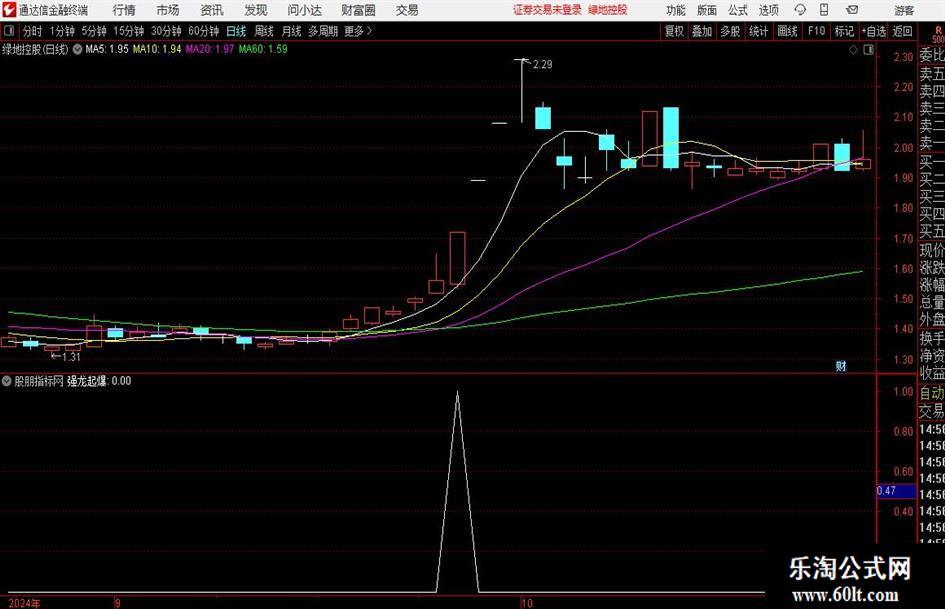
Task: Click the month 10 marker on time axis
Action: click(527, 603)
